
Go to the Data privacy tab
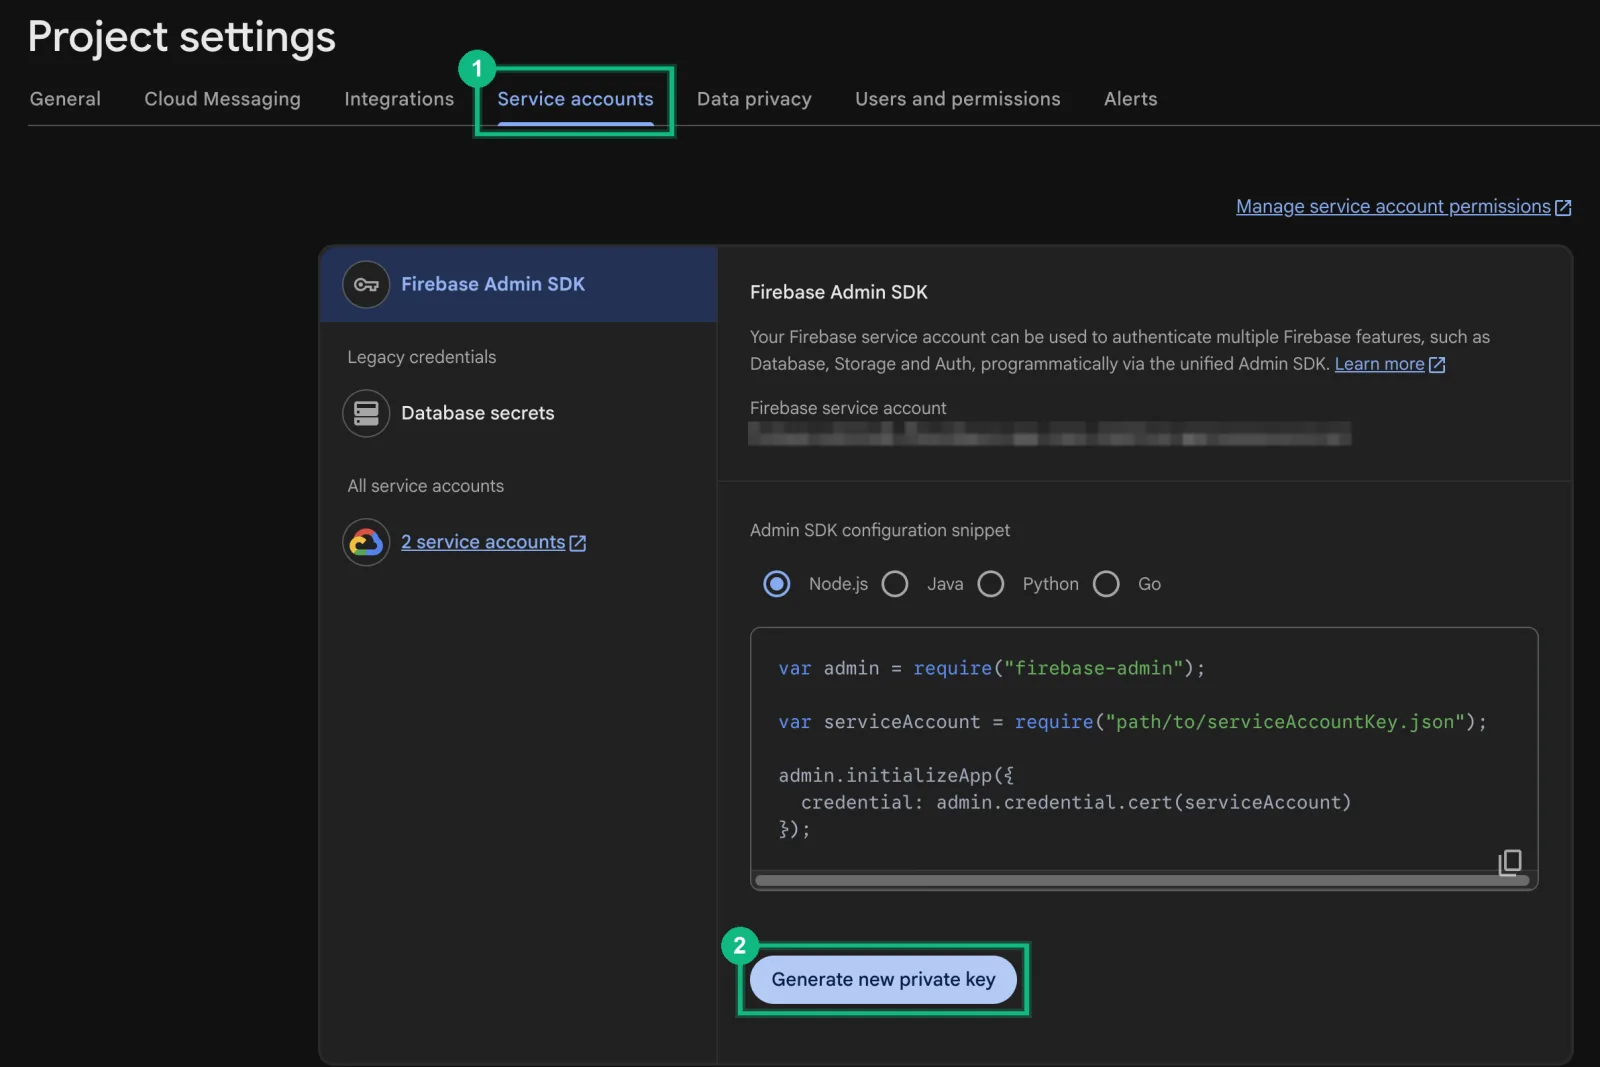(x=754, y=99)
